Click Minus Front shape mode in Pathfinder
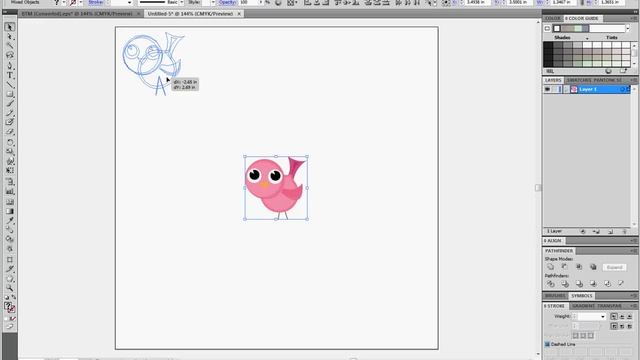Viewport: 640px width, 360px height. 565,267
